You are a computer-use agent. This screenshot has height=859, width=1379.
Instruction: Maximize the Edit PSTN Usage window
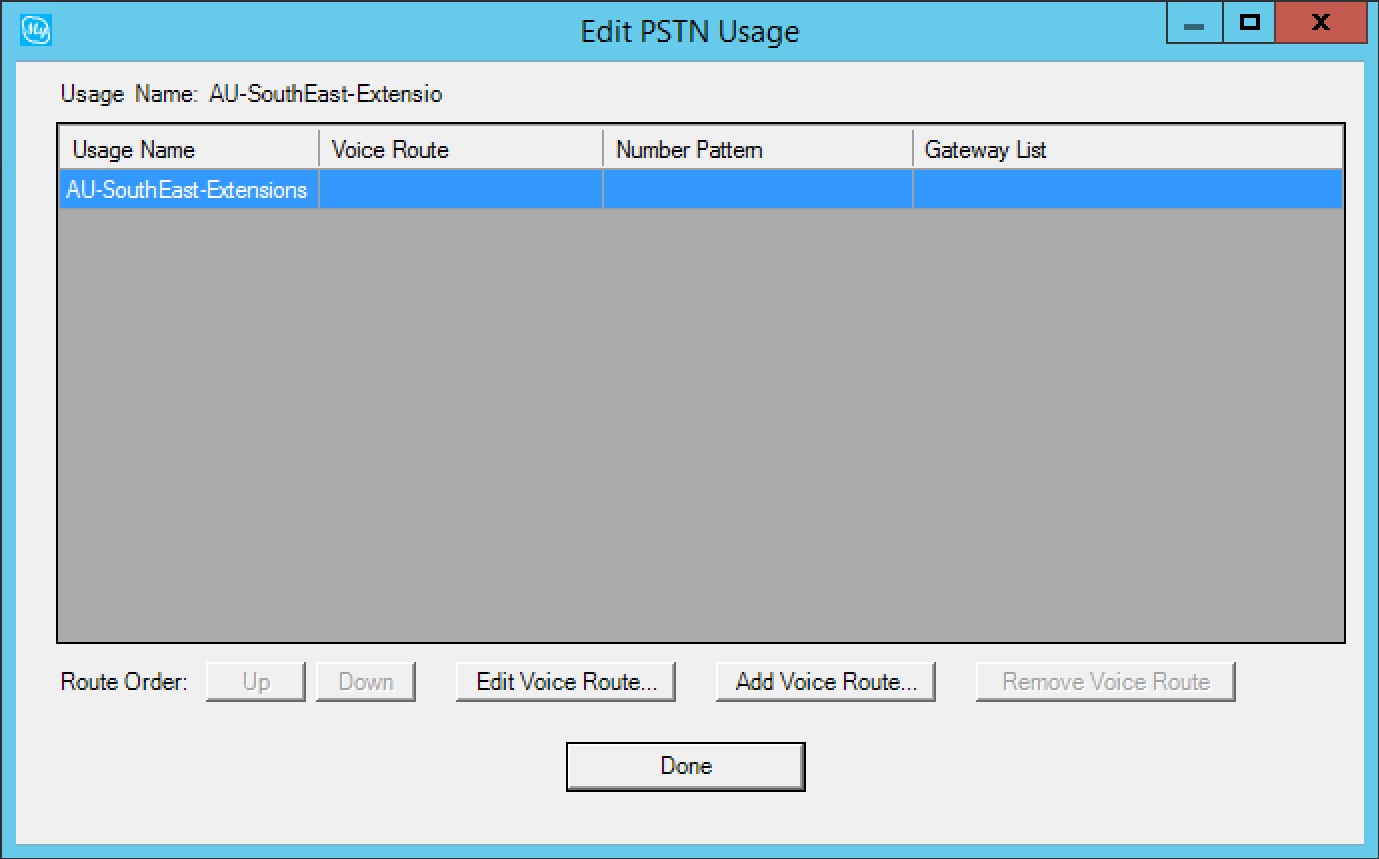(x=1248, y=23)
